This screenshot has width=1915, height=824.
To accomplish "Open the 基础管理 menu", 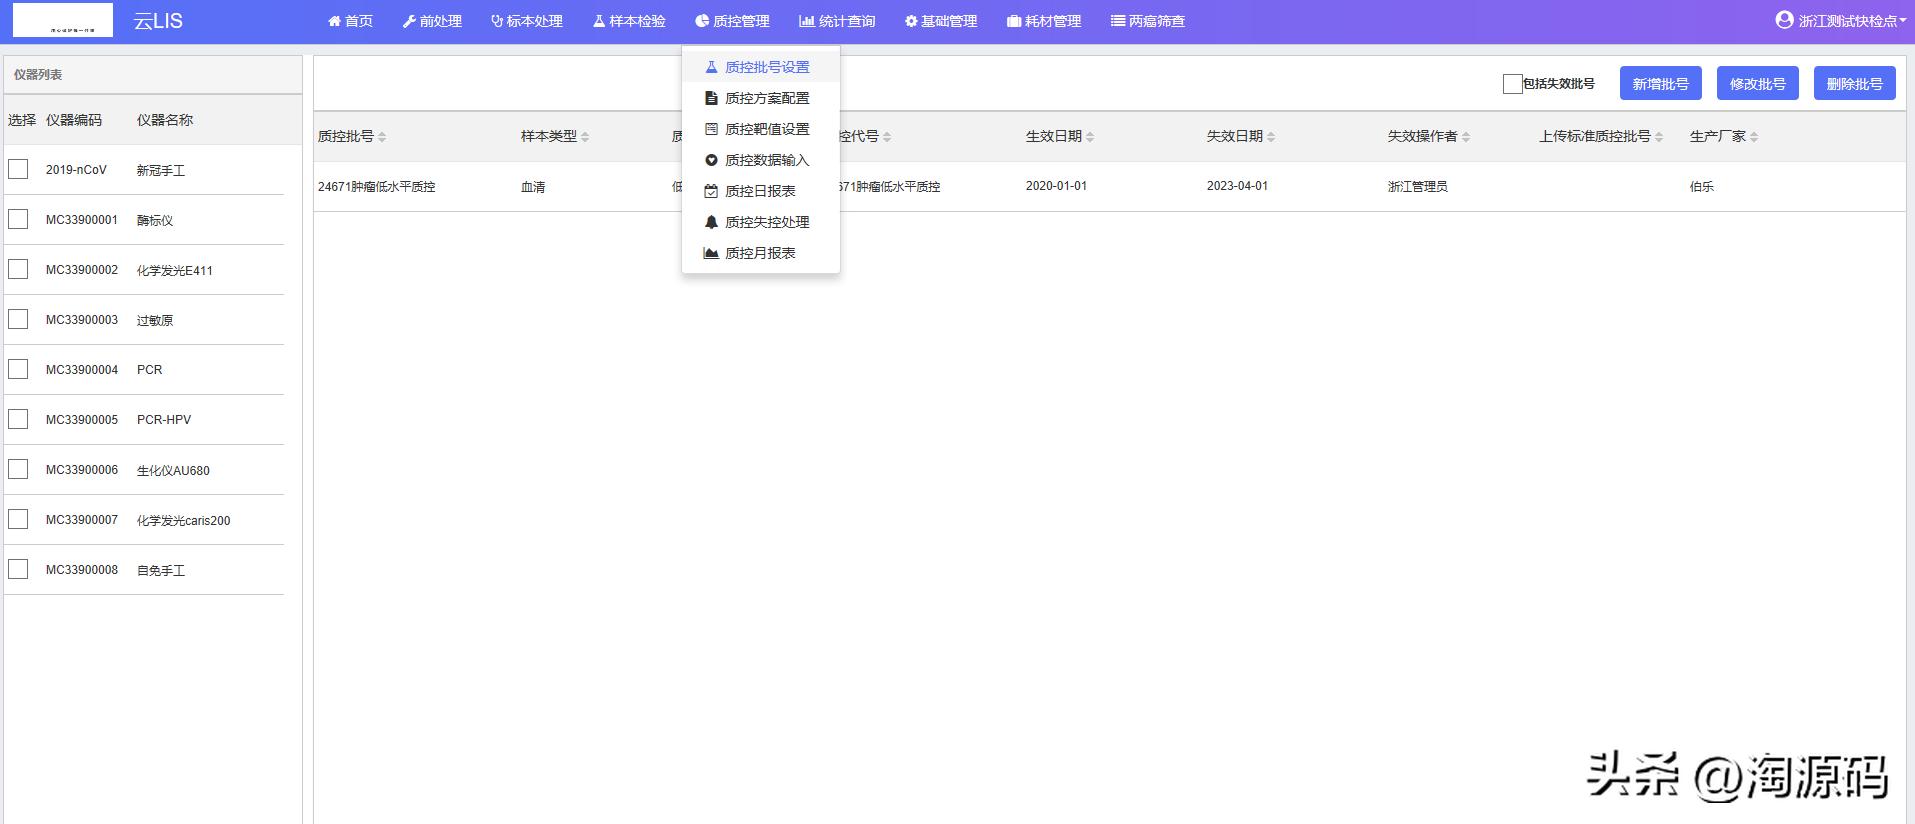I will 941,21.
